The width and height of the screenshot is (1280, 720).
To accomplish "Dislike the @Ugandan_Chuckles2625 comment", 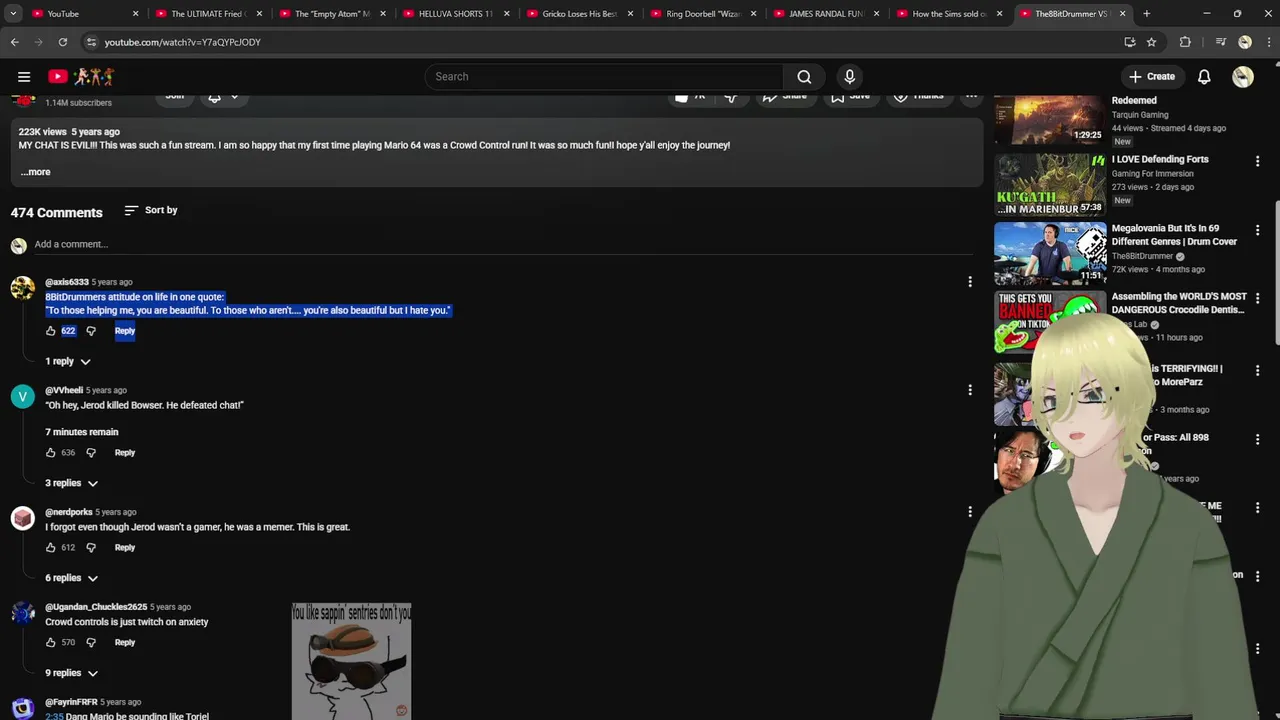I will [x=91, y=643].
